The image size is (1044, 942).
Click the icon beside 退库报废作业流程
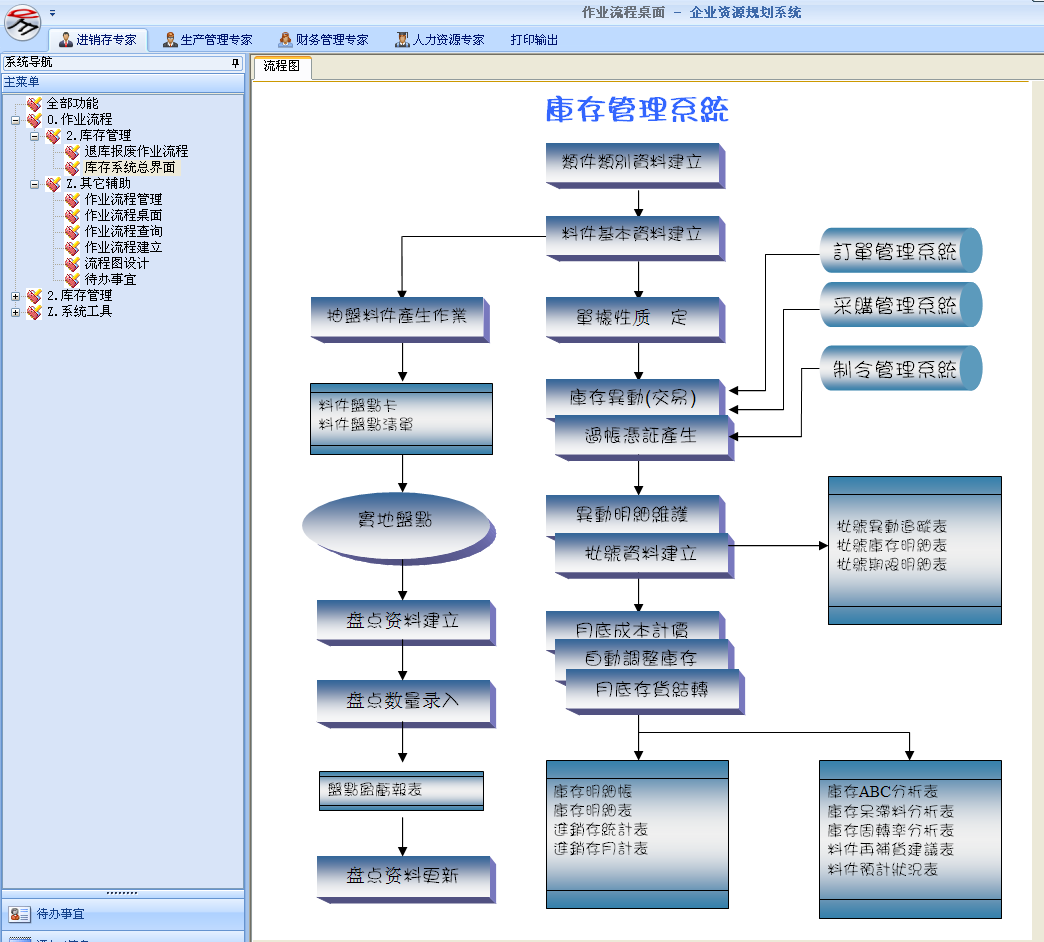72,152
